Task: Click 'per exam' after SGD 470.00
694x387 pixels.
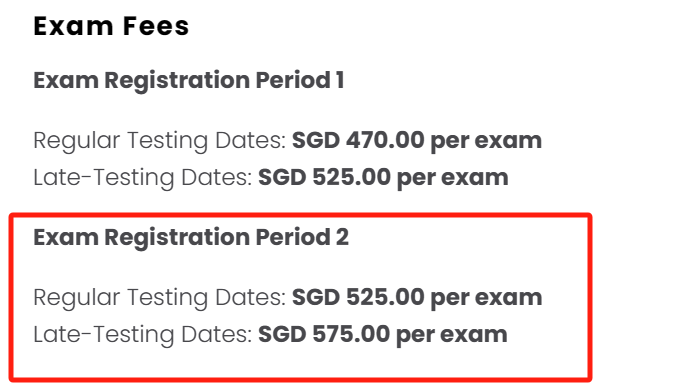Action: pyautogui.click(x=486, y=141)
